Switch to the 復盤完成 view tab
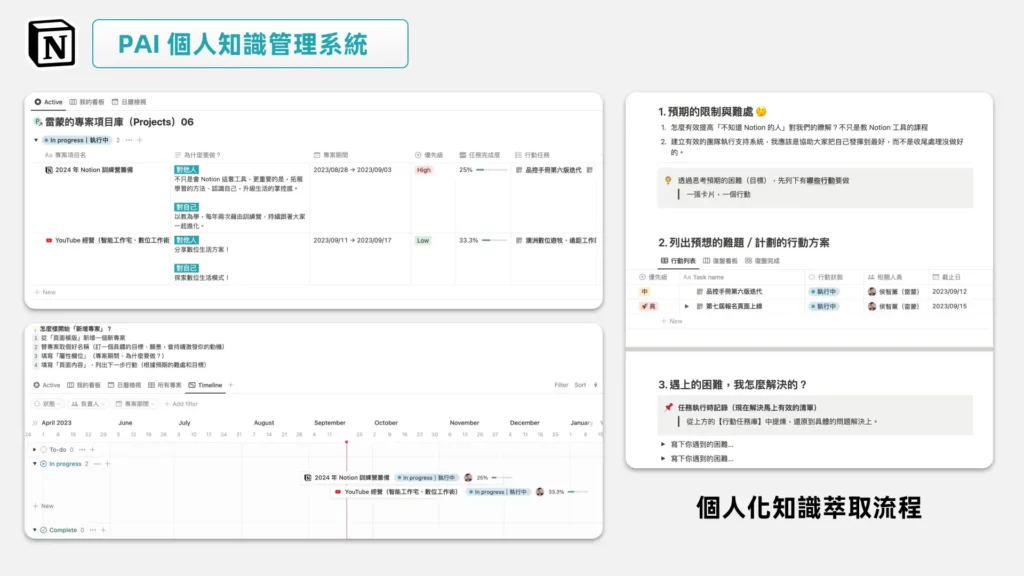Viewport: 1024px width, 576px height. 761,261
